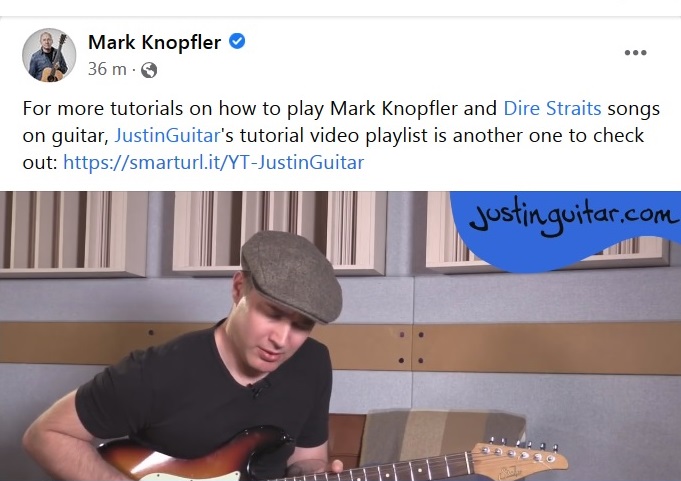Click the blue blob banner in the video corner
The width and height of the screenshot is (681, 481).
tap(565, 230)
